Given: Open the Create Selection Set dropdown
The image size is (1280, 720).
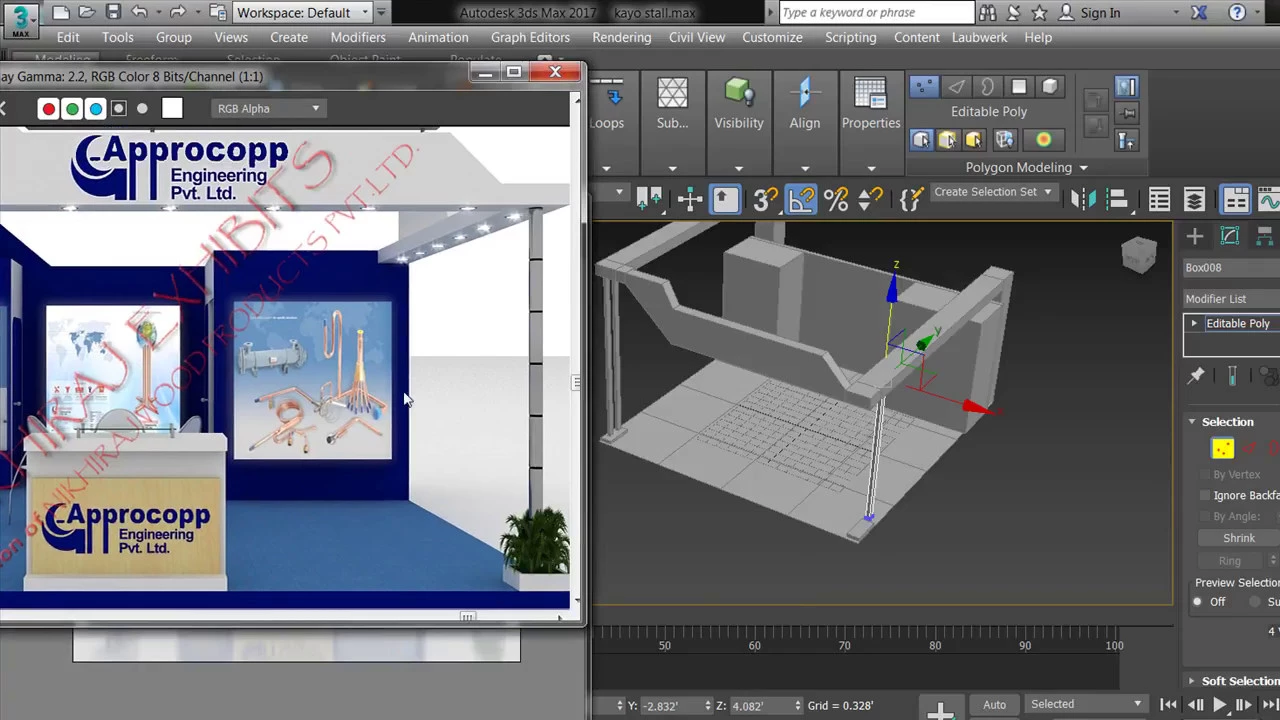Looking at the screenshot, I should point(993,192).
